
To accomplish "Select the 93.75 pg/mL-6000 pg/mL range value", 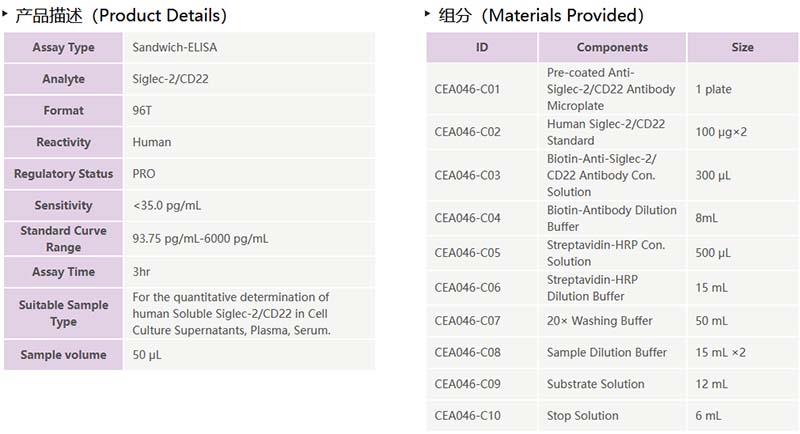I will (x=200, y=239).
